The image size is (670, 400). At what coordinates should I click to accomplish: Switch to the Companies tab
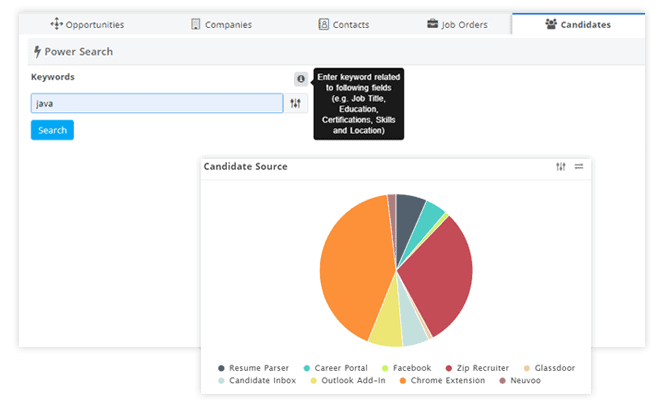[221, 24]
